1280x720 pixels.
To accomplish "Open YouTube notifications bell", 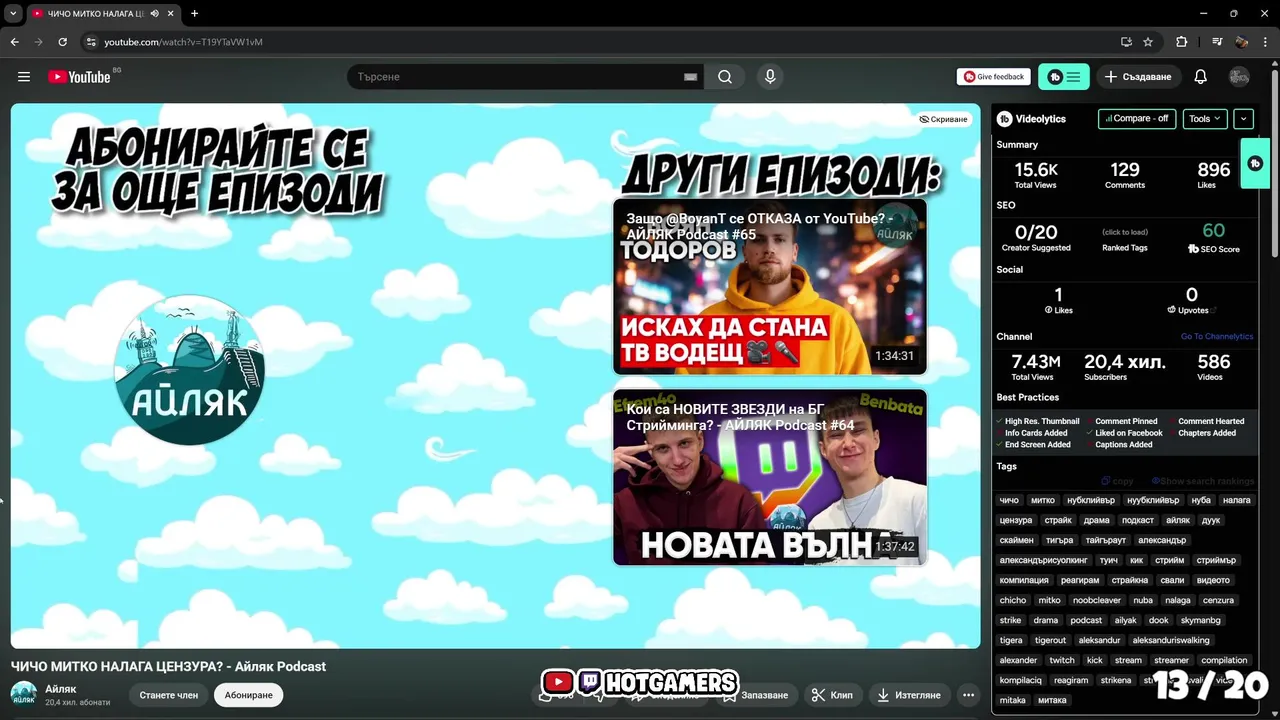I will 1201,77.
